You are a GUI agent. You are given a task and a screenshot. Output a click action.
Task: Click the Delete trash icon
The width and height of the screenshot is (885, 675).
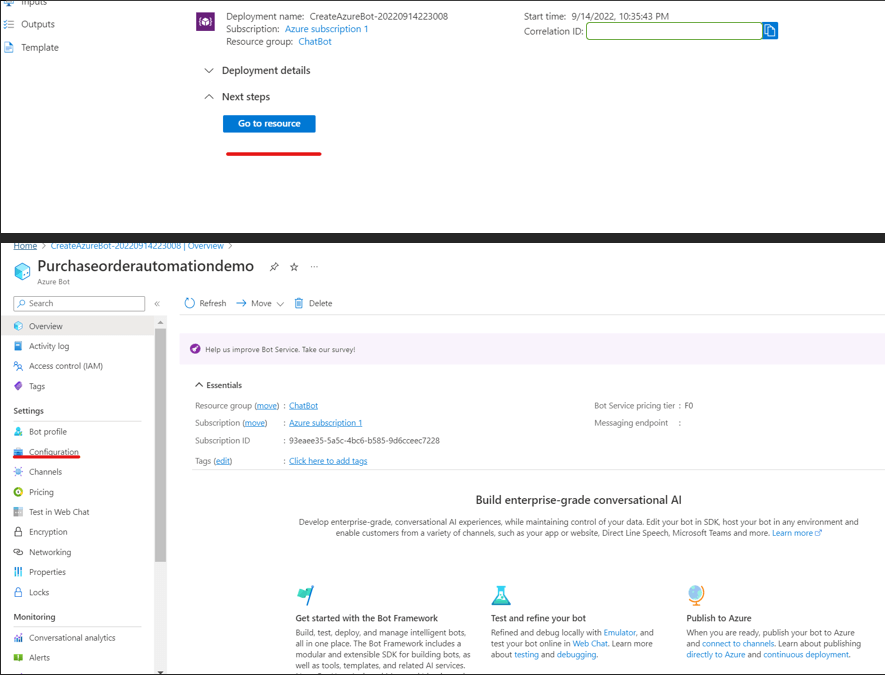299,303
